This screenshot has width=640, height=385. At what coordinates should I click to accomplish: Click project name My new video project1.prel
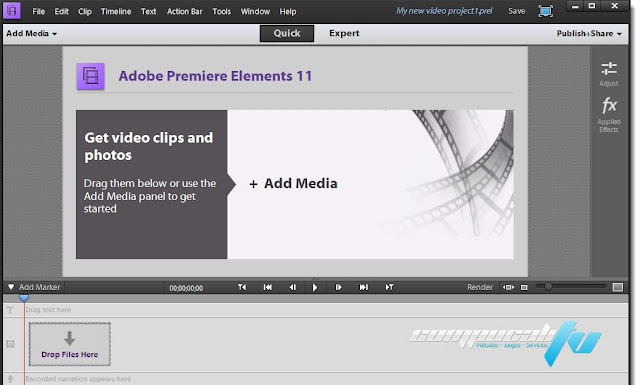click(444, 11)
